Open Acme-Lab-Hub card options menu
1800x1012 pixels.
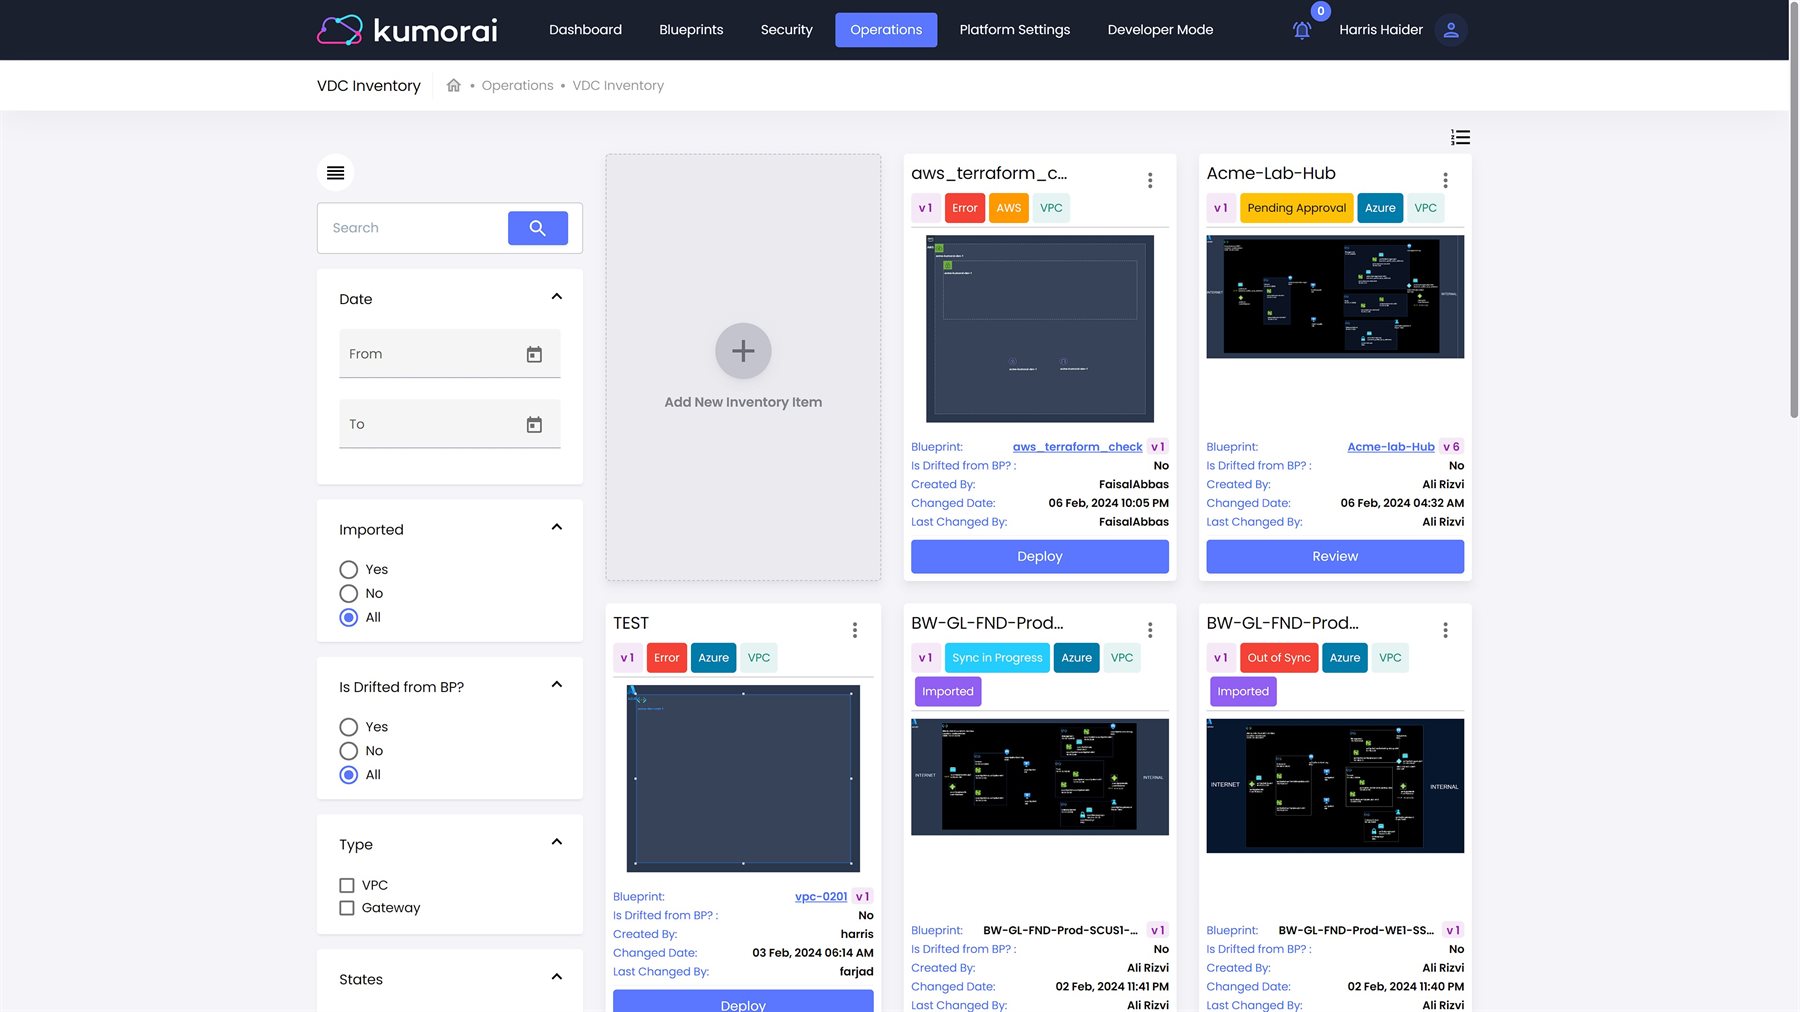1445,180
